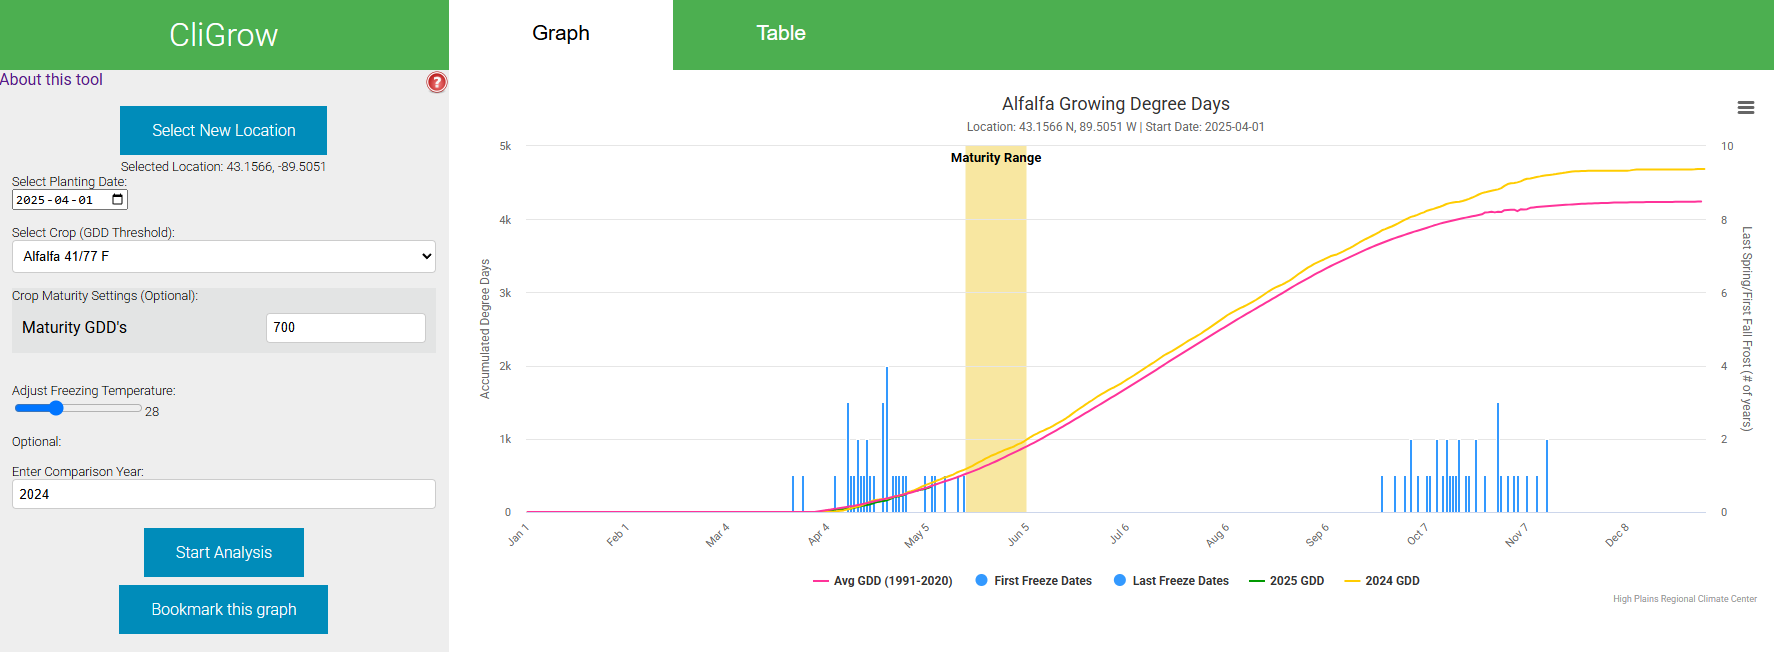This screenshot has width=1774, height=652.
Task: Focus the Enter Comparison Year field
Action: (223, 494)
